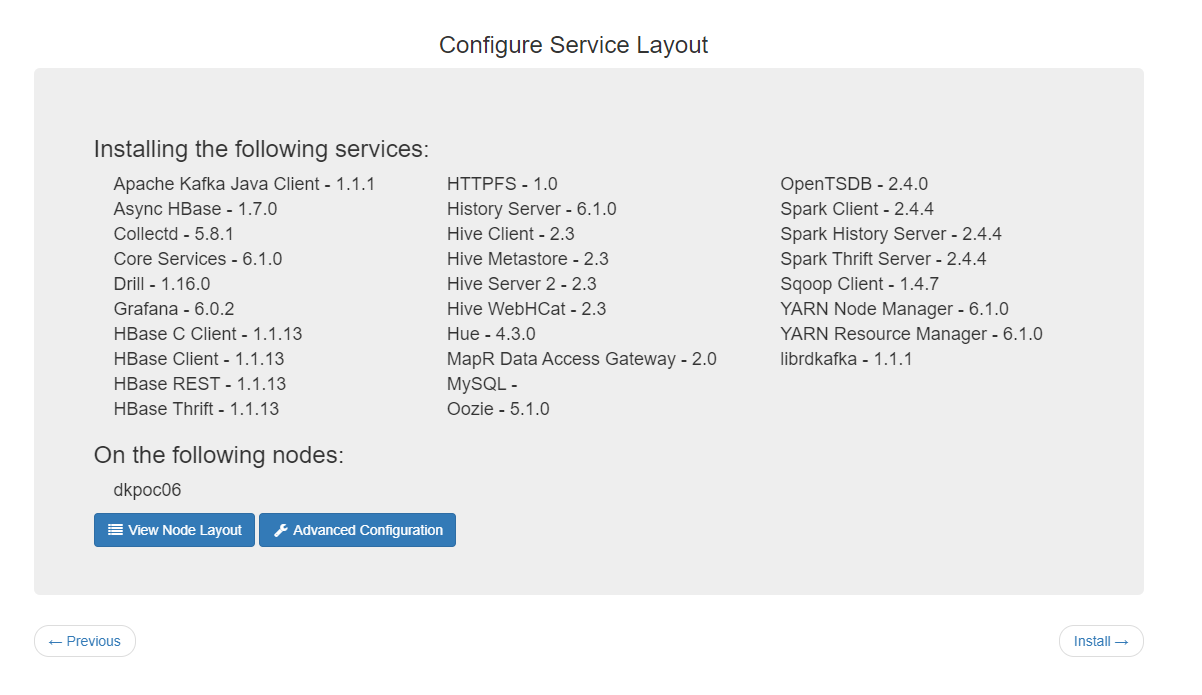
Task: Select the MapR Data Access Gateway entry
Action: (581, 359)
